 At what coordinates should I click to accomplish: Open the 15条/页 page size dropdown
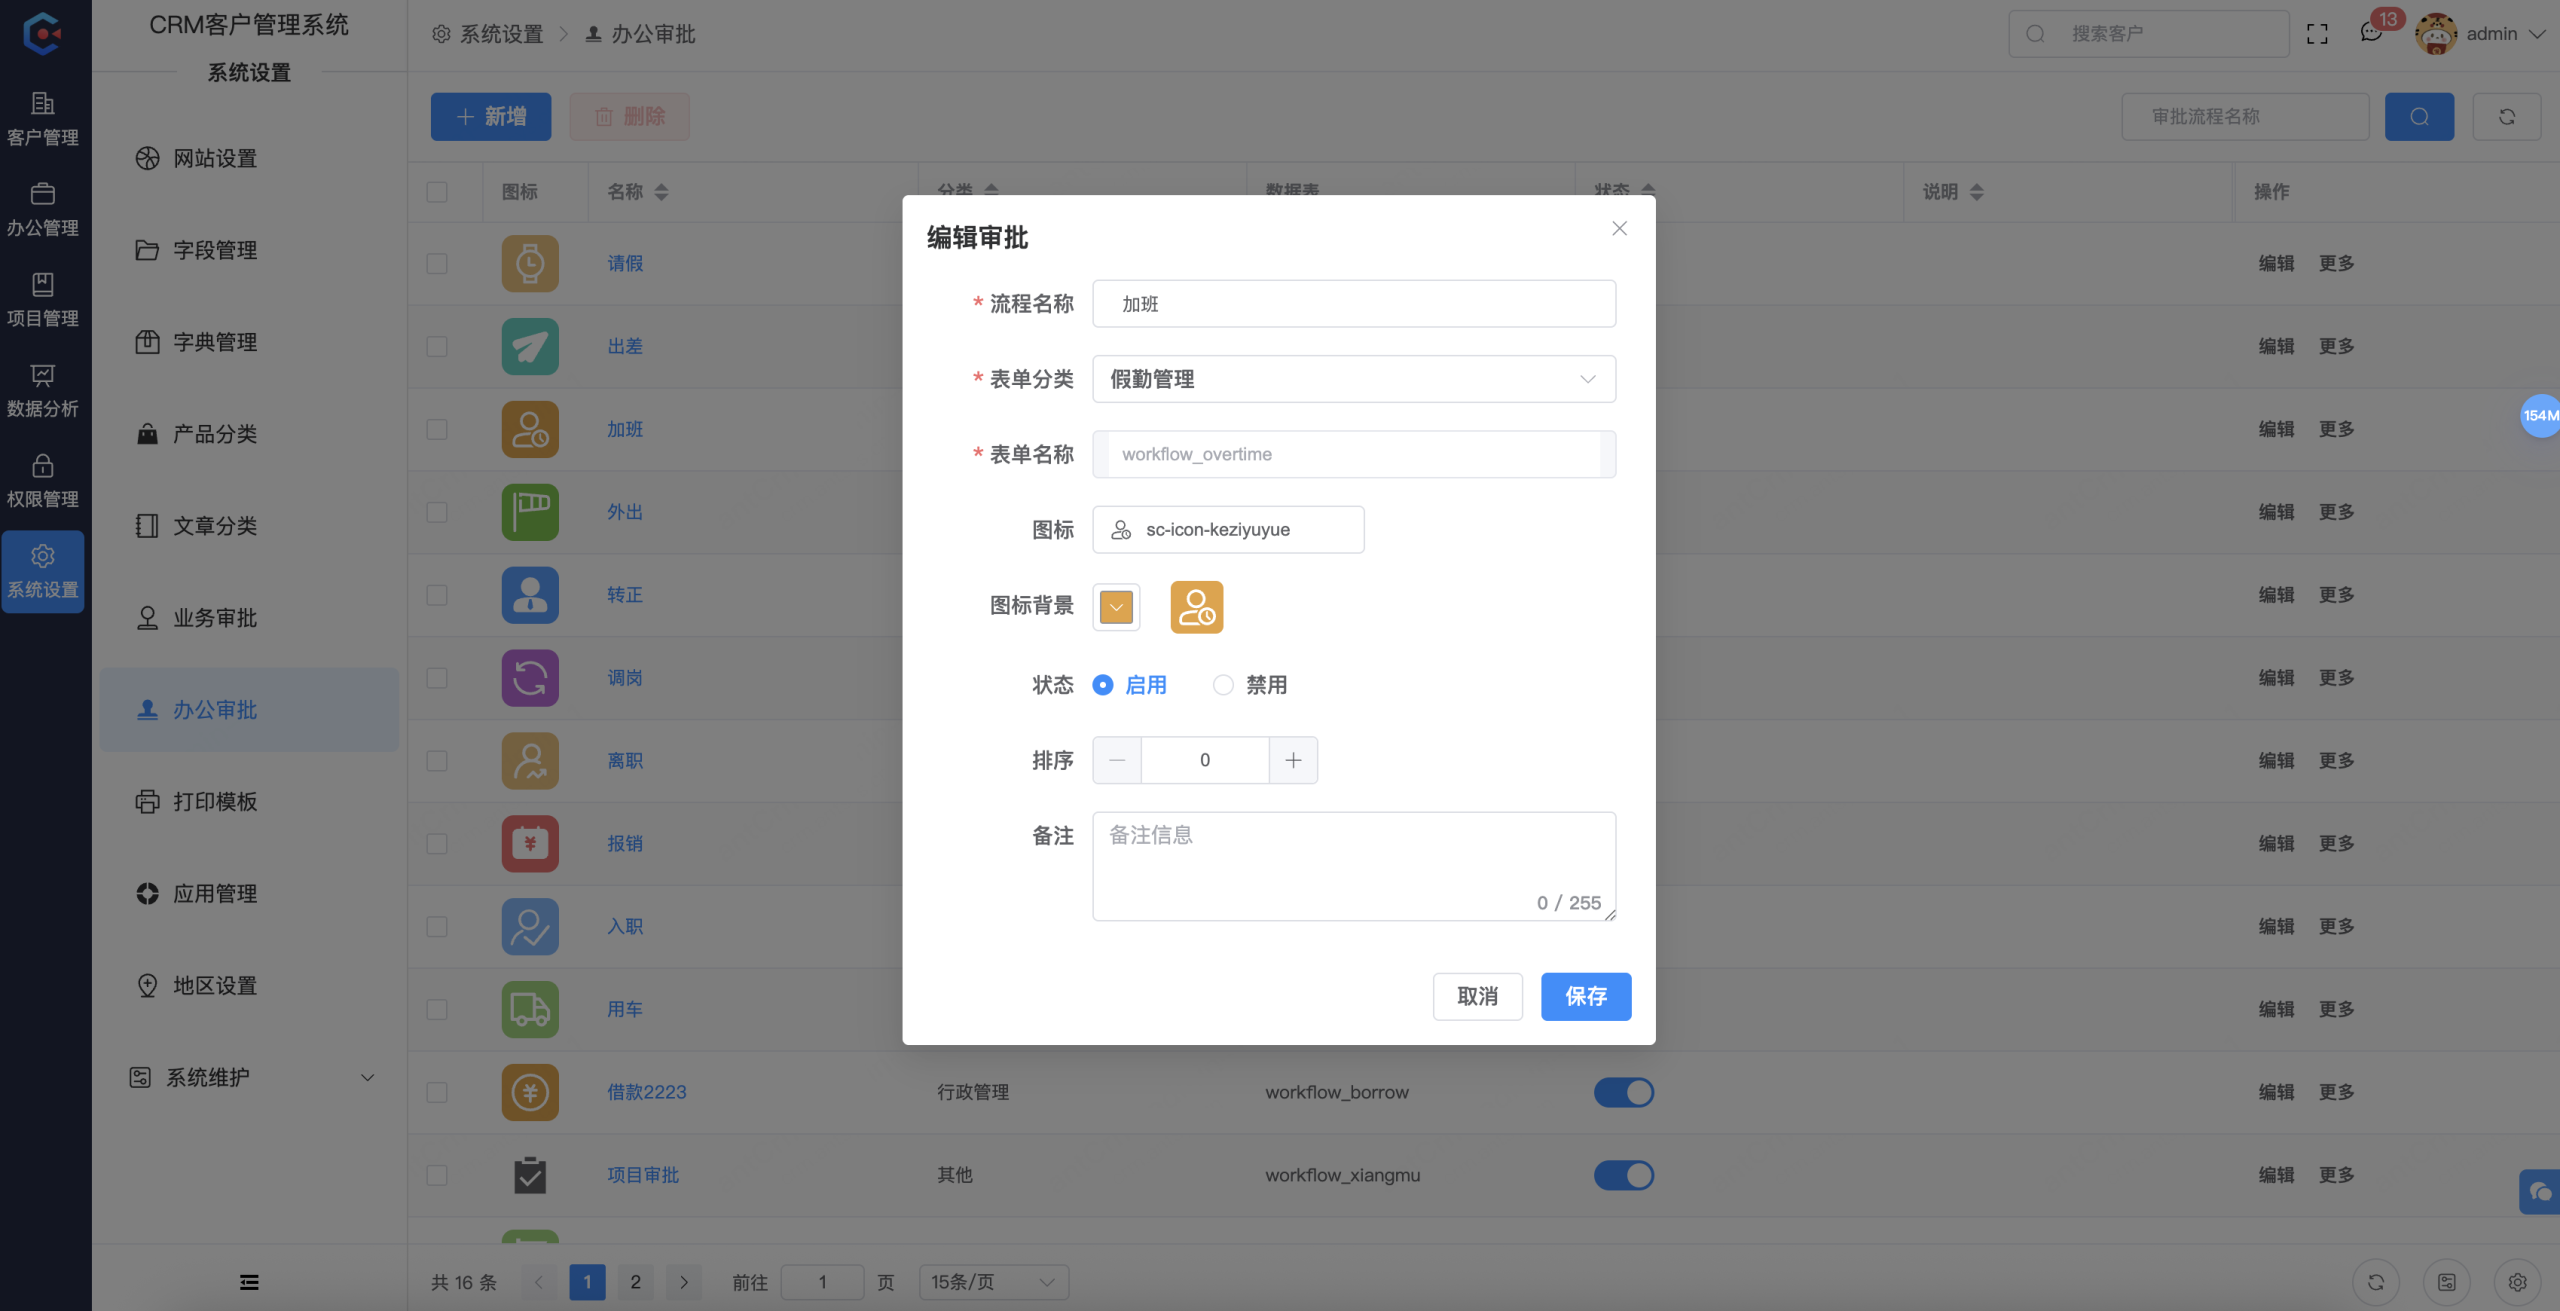[x=992, y=1281]
